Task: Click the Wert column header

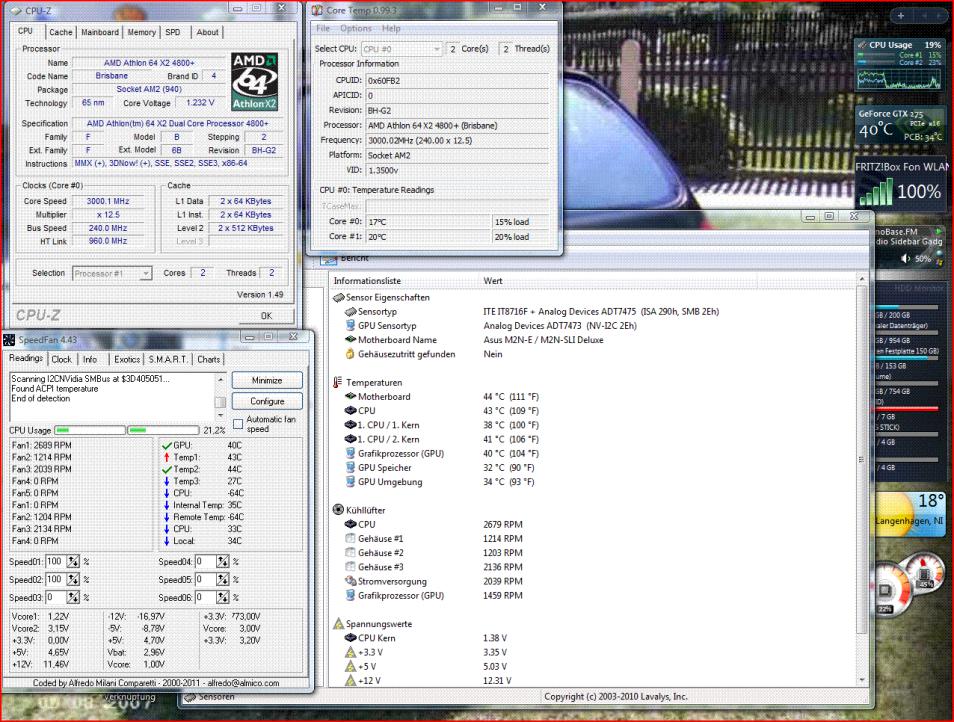Action: click(493, 281)
